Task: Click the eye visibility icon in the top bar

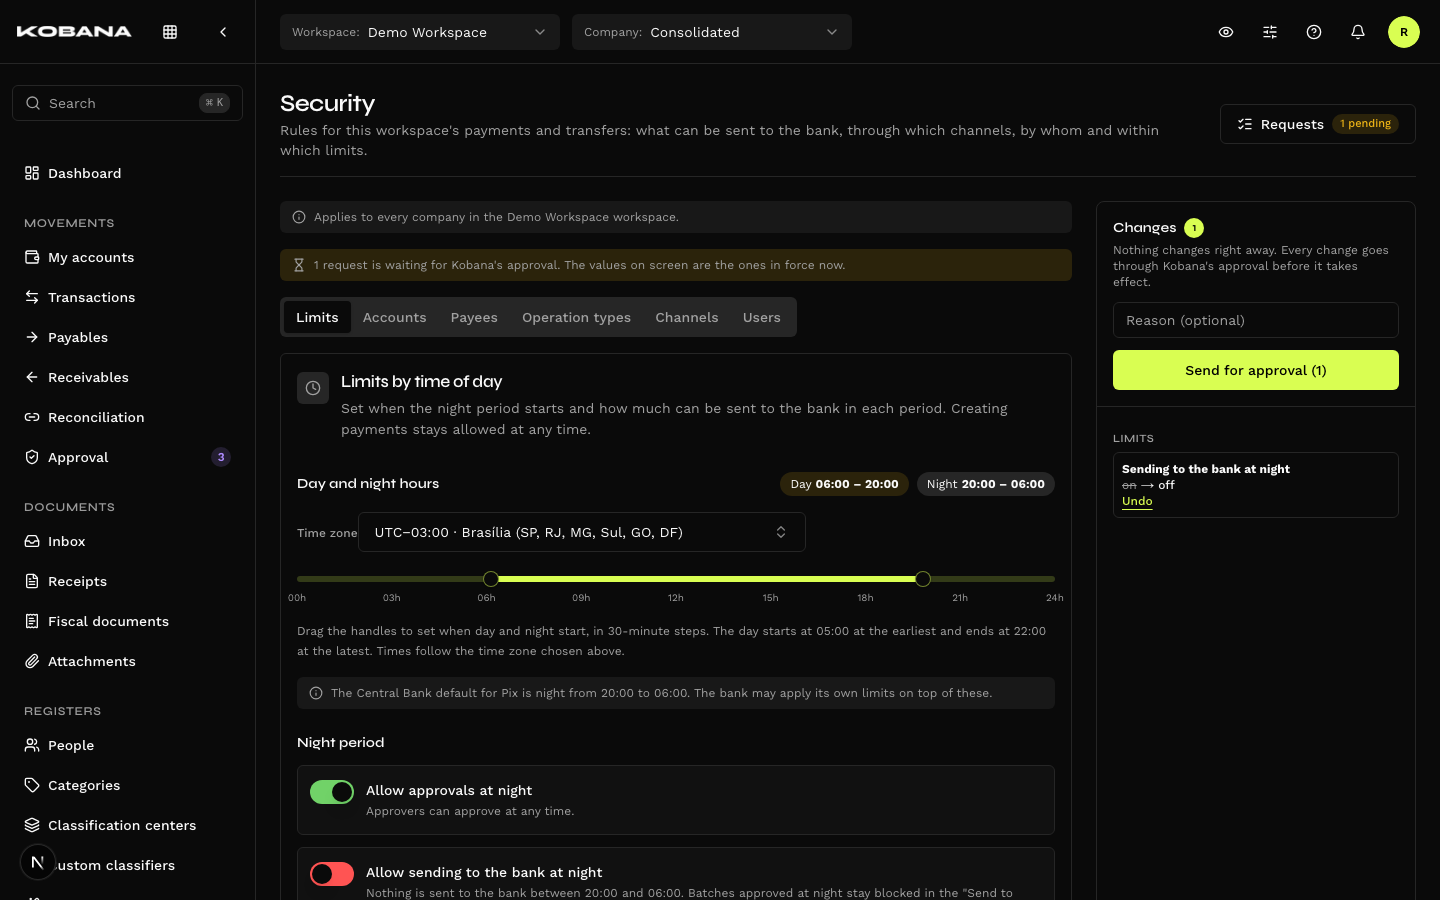Action: (x=1226, y=32)
